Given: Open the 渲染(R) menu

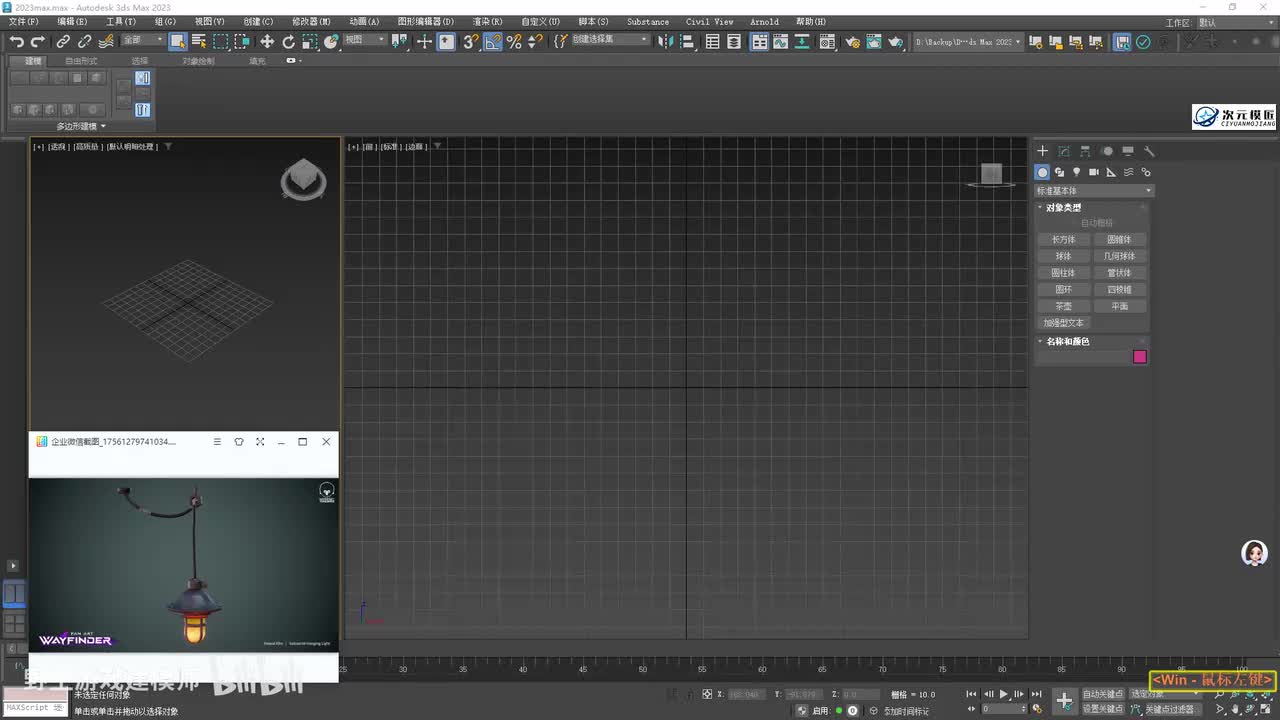Looking at the screenshot, I should click(487, 22).
